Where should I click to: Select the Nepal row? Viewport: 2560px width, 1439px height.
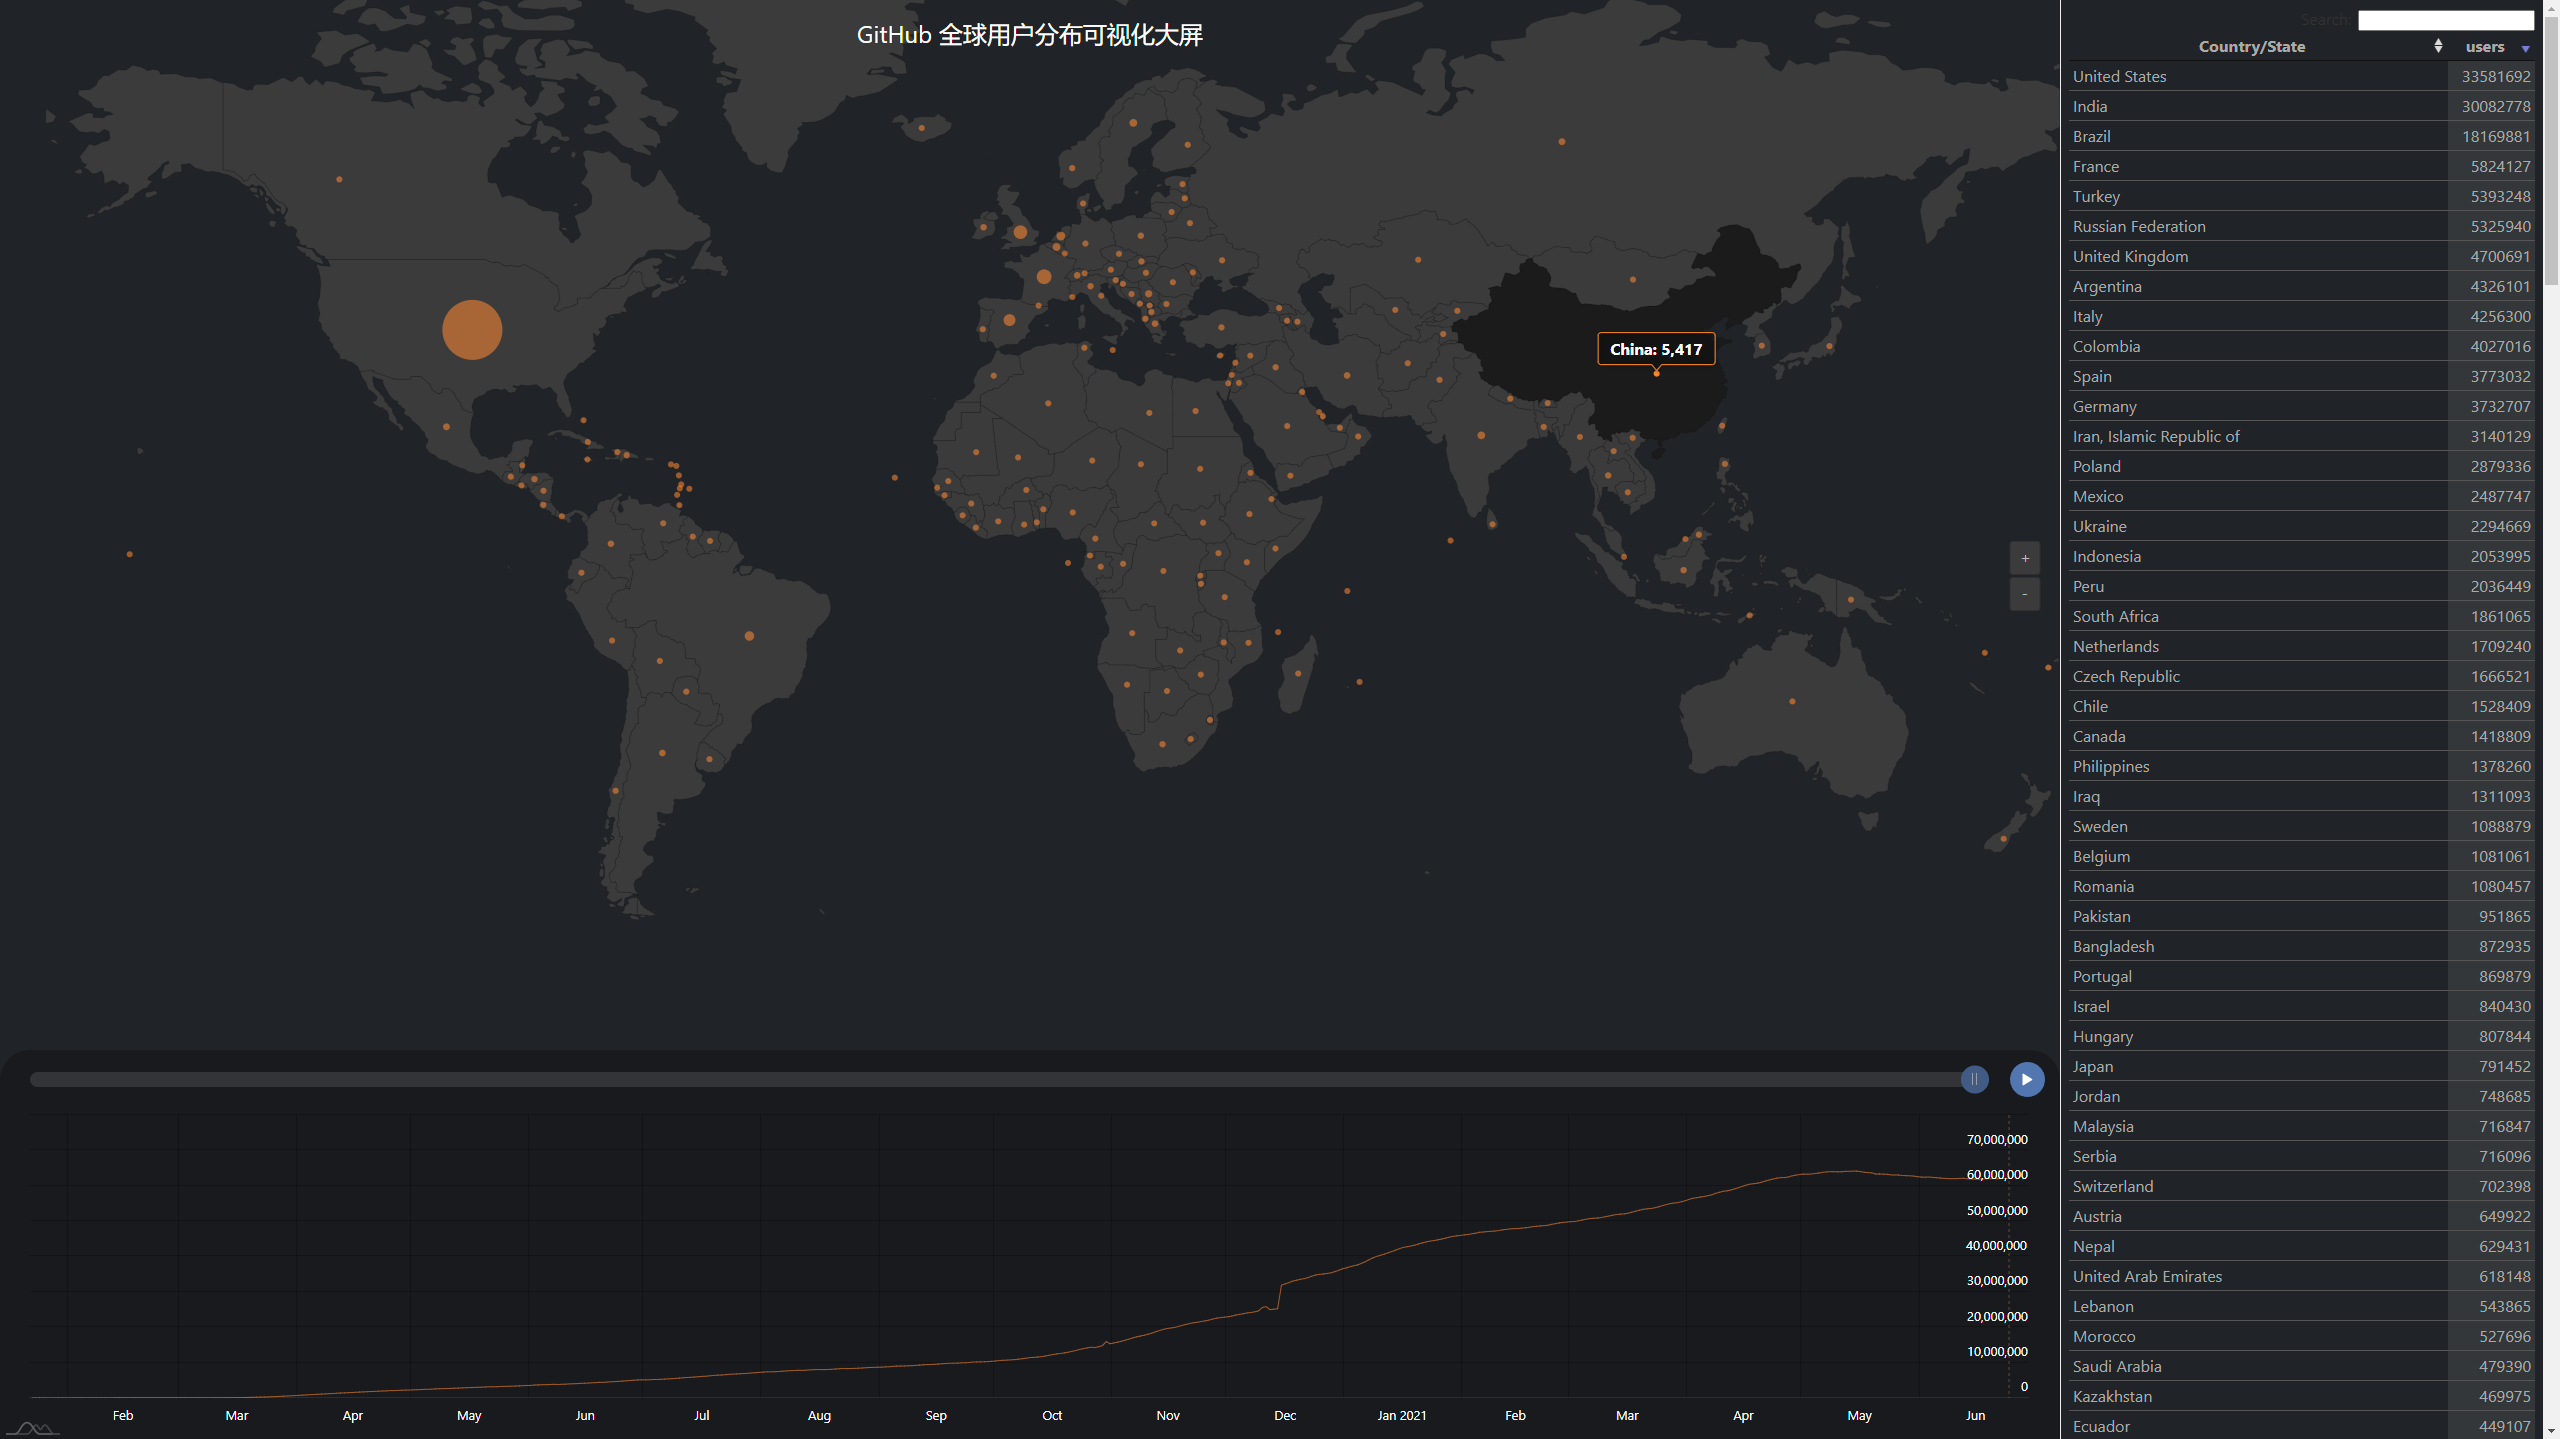pos(2301,1246)
